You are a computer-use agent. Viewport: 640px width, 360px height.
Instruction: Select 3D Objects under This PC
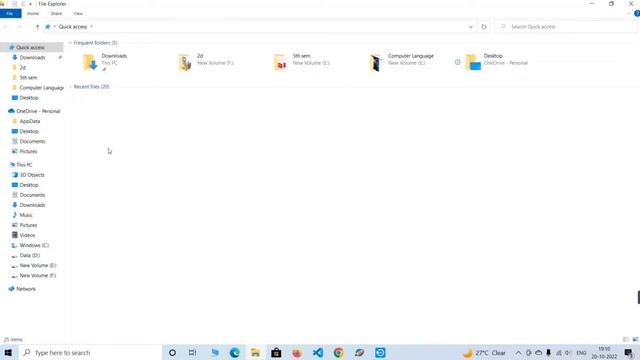[x=32, y=175]
